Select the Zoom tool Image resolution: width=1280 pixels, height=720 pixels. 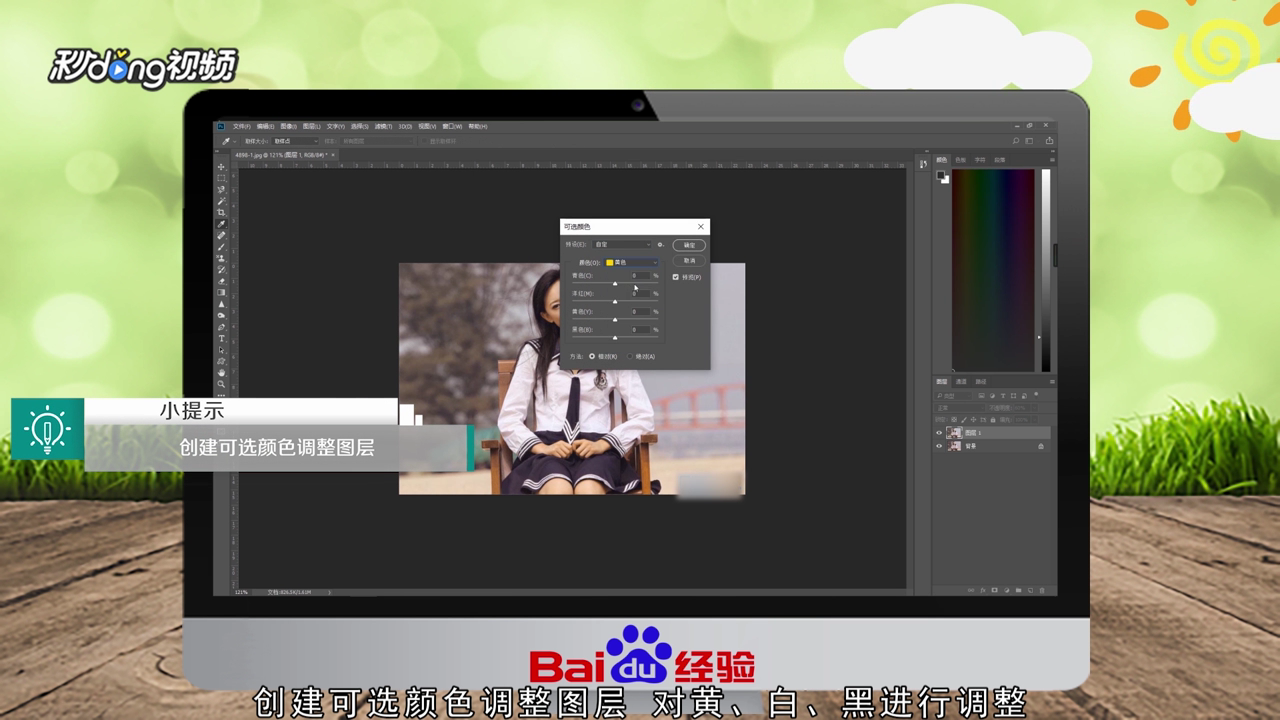pyautogui.click(x=221, y=384)
